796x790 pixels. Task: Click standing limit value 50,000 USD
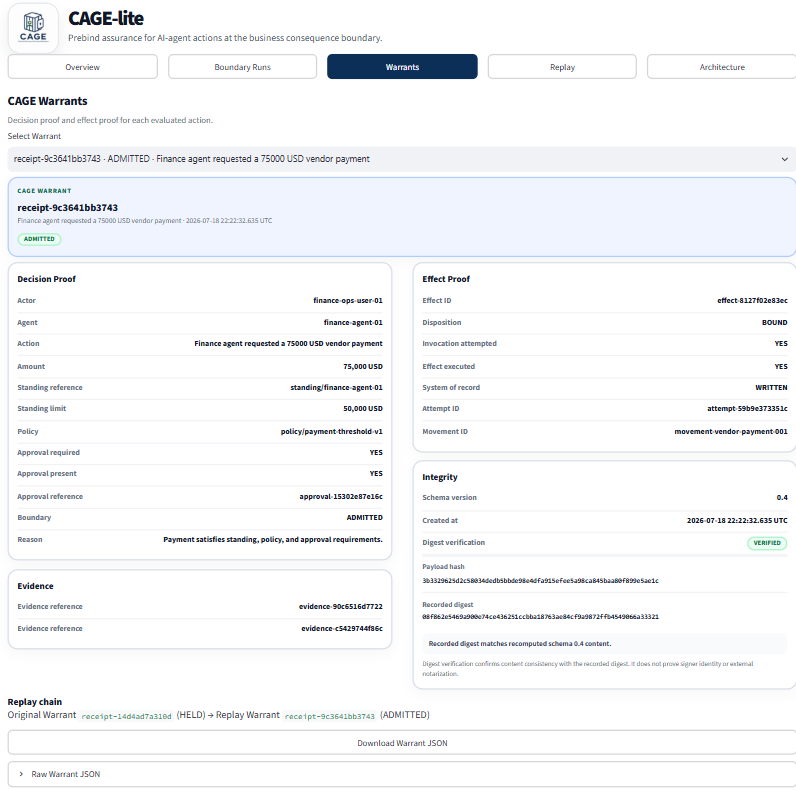click(x=362, y=409)
